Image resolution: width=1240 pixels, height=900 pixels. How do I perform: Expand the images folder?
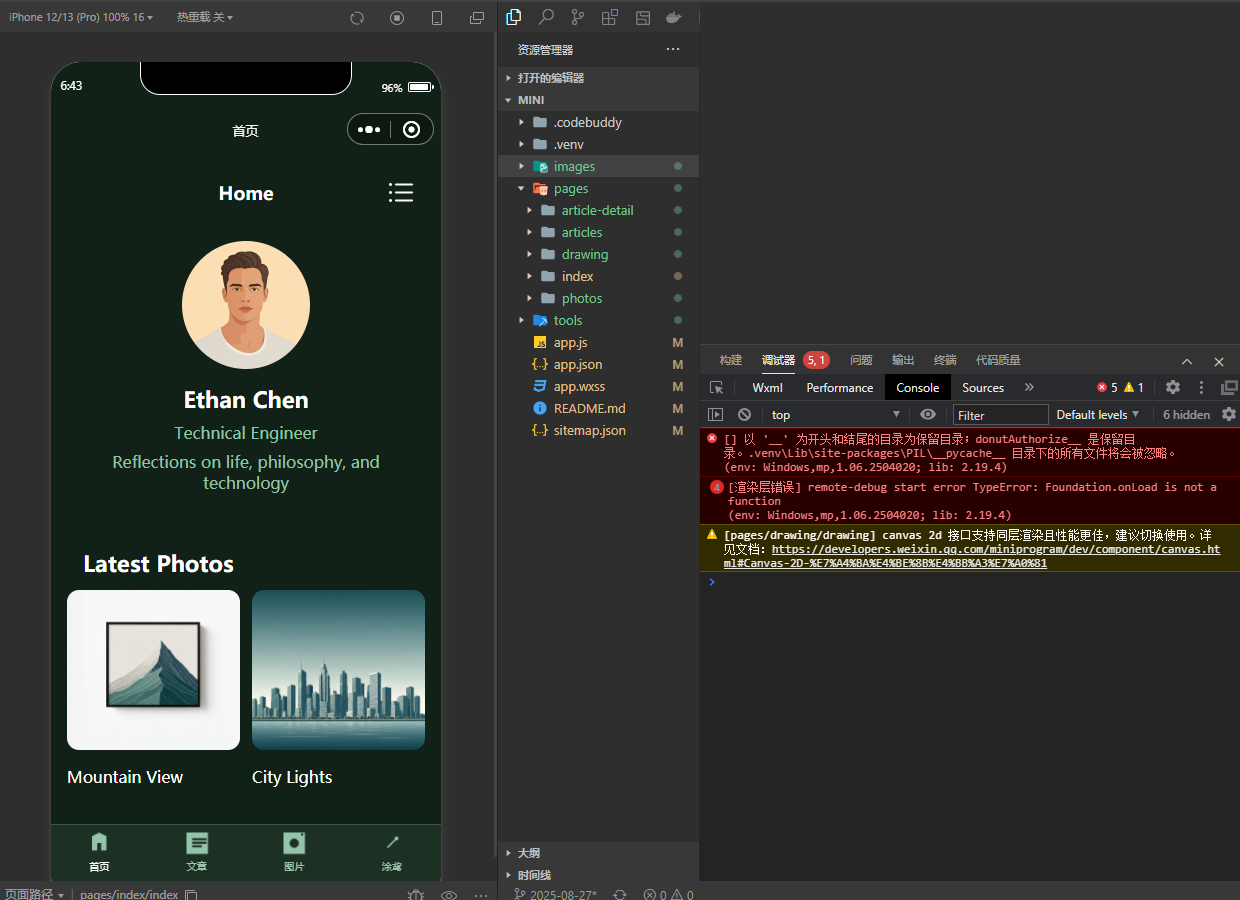(x=598, y=166)
